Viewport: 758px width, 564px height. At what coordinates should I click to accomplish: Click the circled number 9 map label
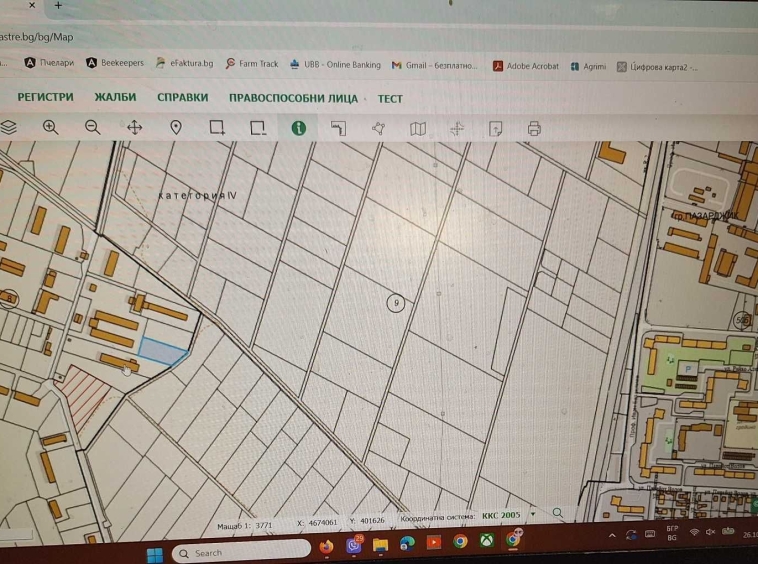396,303
